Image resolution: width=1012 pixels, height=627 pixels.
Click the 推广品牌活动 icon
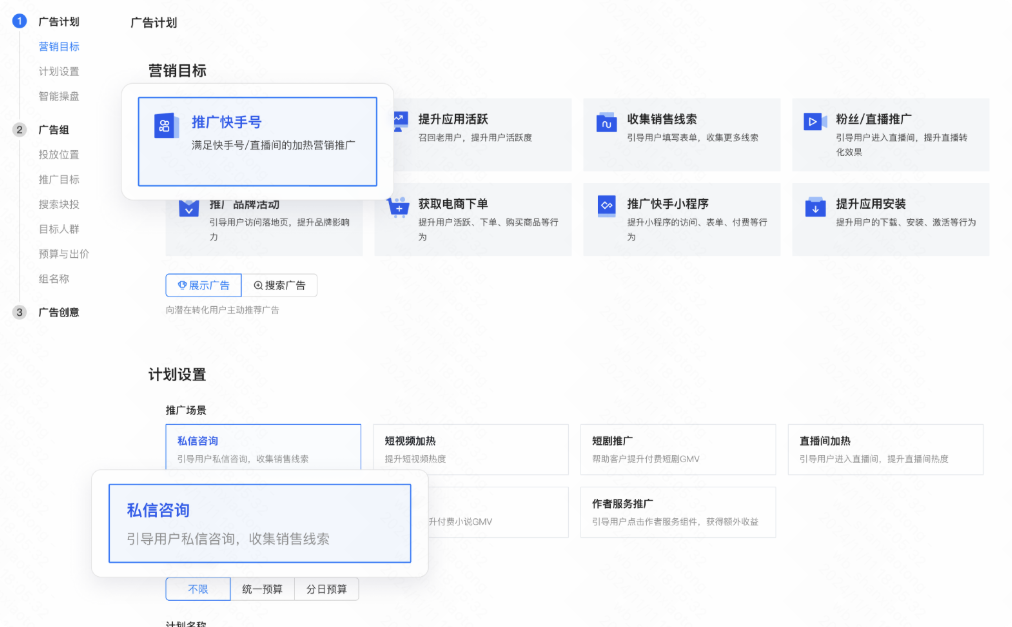(x=189, y=209)
